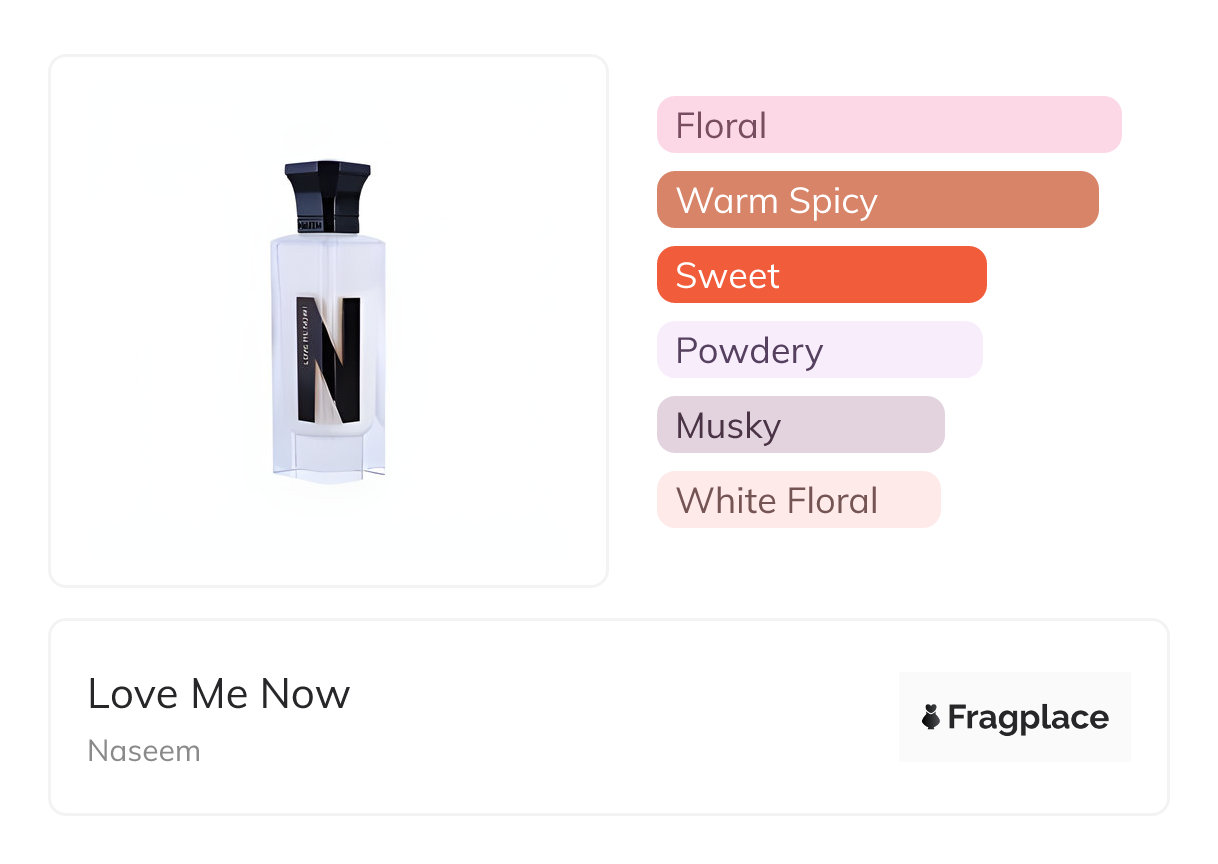Image resolution: width=1218 pixels, height=864 pixels.
Task: Select the Floral accord bar
Action: click(888, 125)
